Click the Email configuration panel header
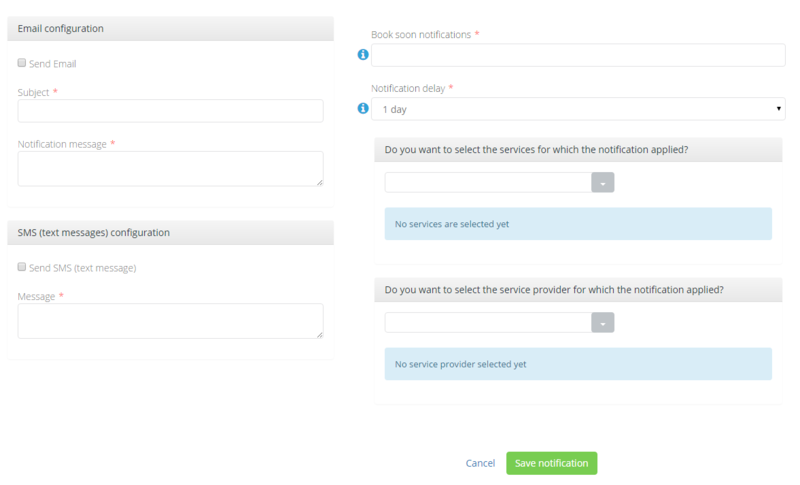 (x=170, y=29)
